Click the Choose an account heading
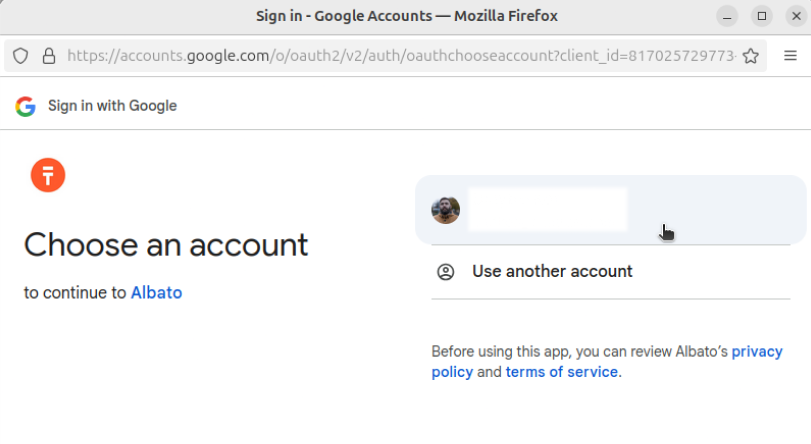This screenshot has width=811, height=444. (166, 245)
